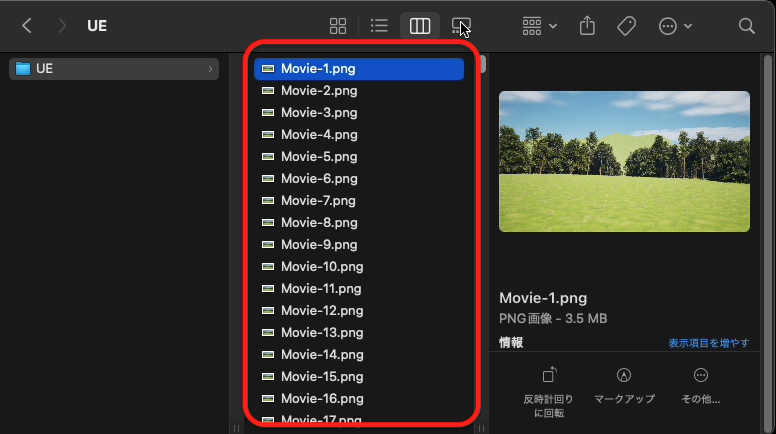The width and height of the screenshot is (776, 434).
Task: Go forward in folder history
Action: point(62,26)
